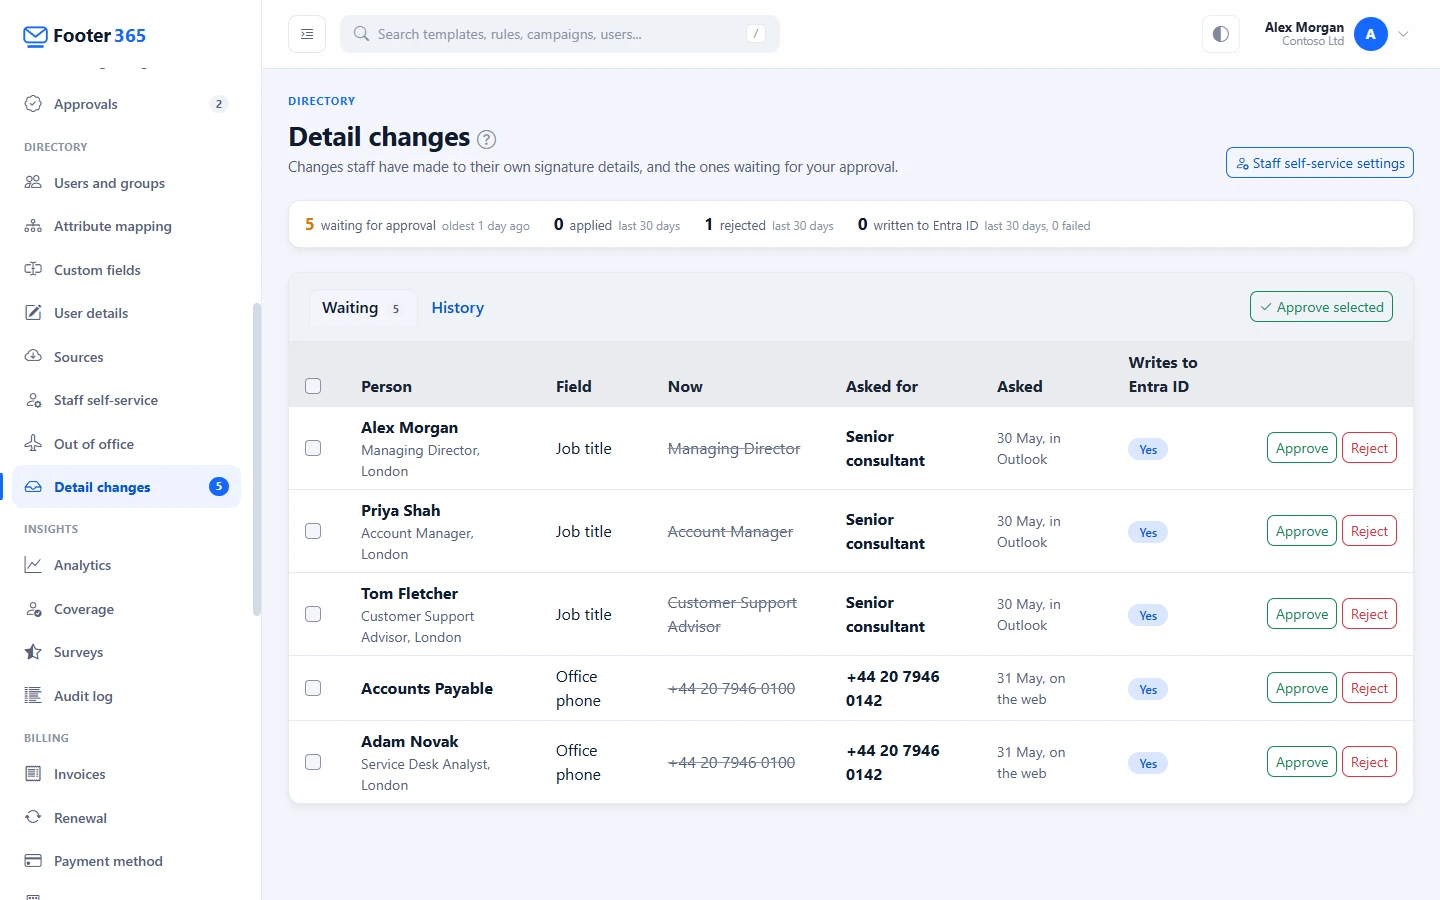Select the Priya Shah row checkbox
Viewport: 1440px width, 900px height.
click(313, 531)
